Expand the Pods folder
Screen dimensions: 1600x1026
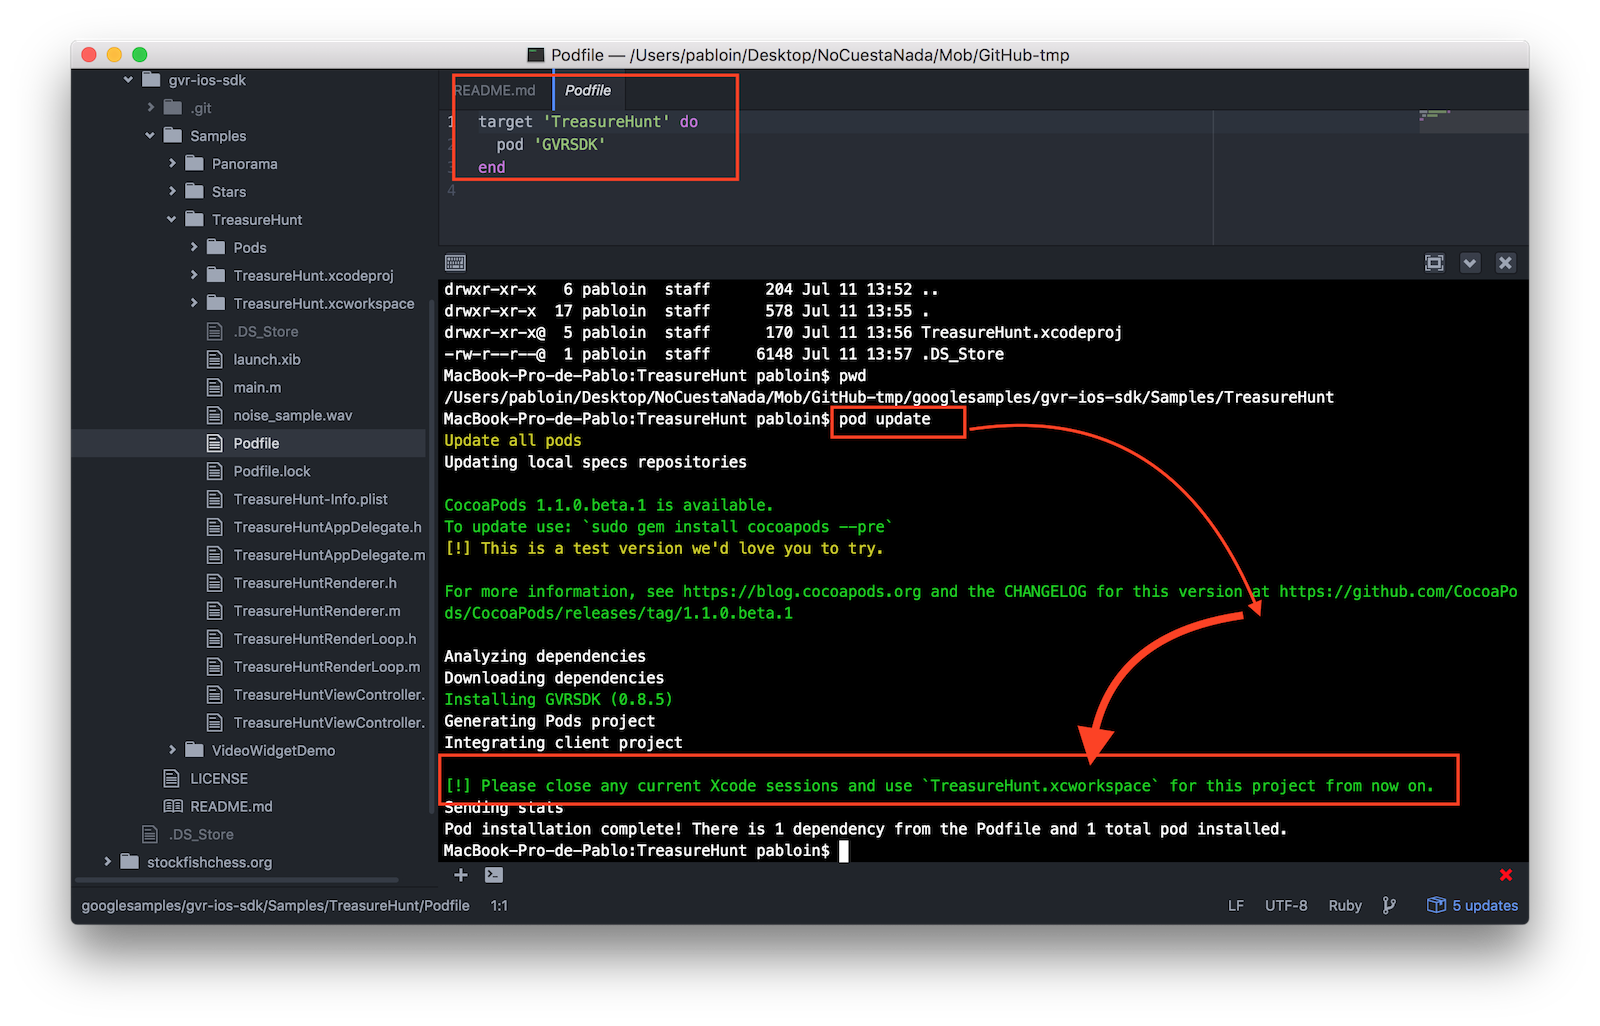[x=194, y=247]
